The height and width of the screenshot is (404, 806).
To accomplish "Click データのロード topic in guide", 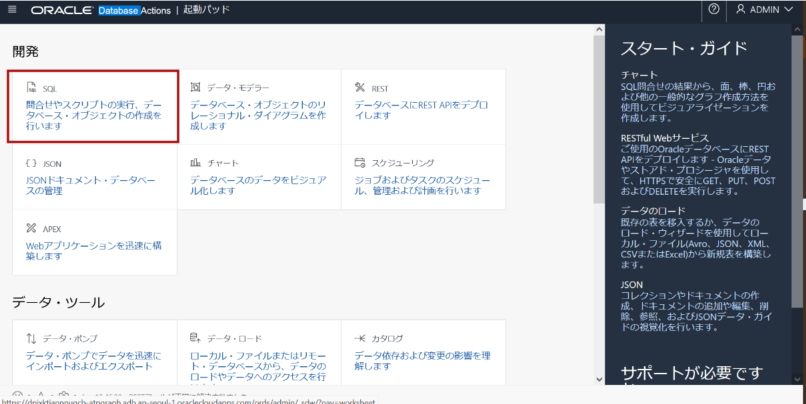I will (x=653, y=211).
